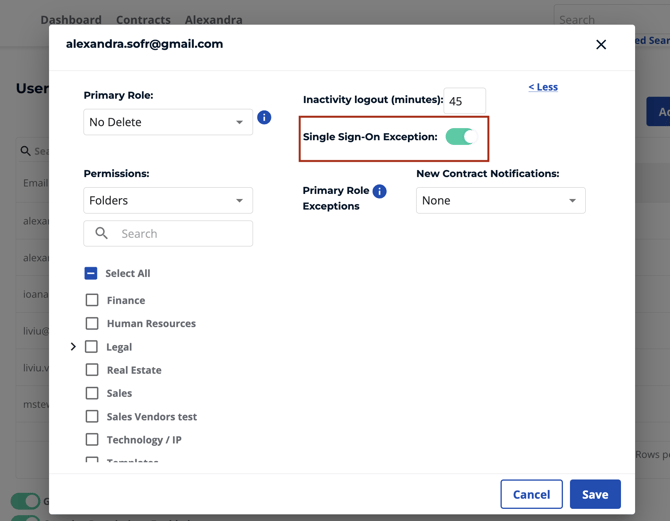Check the Finance folder checkbox
The image size is (670, 521).
click(x=92, y=300)
